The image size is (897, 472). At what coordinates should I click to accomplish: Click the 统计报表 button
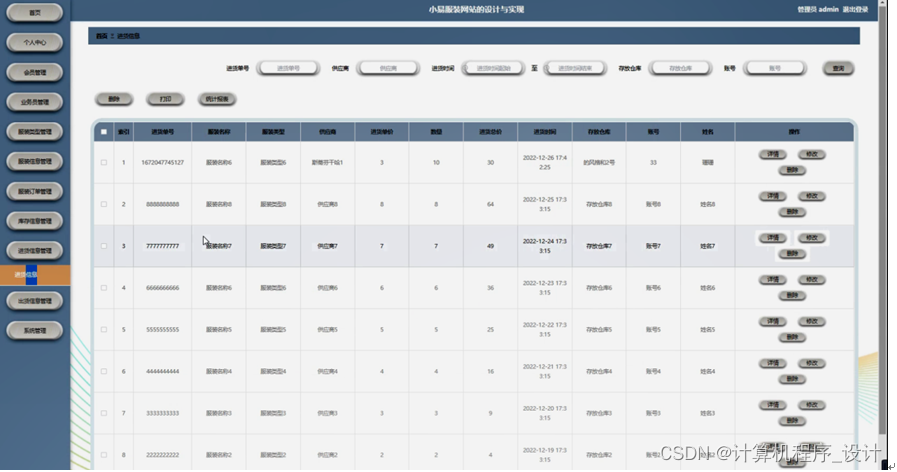tap(217, 99)
